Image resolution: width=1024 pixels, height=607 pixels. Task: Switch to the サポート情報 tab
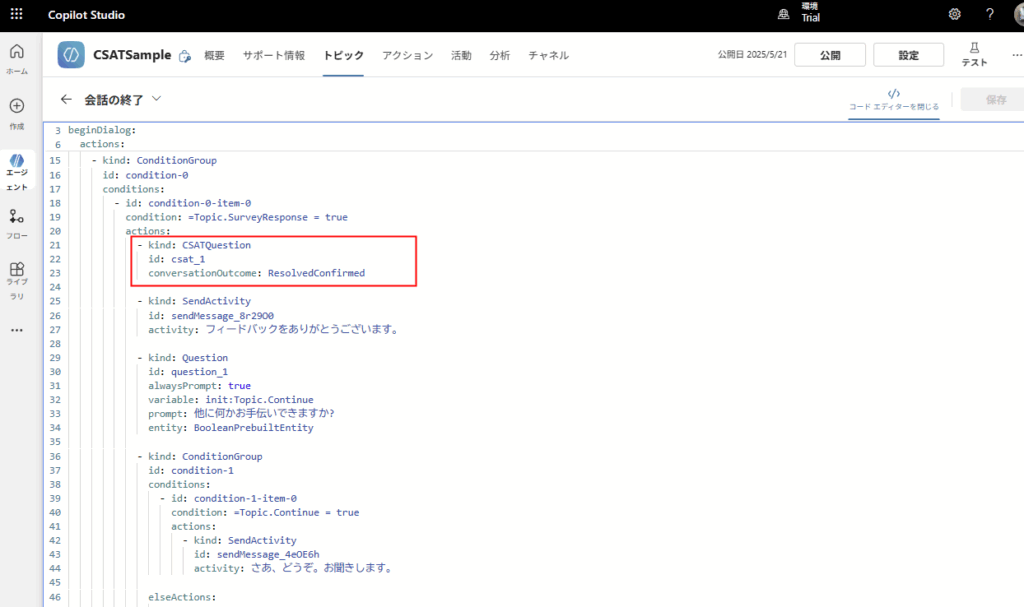coord(274,56)
